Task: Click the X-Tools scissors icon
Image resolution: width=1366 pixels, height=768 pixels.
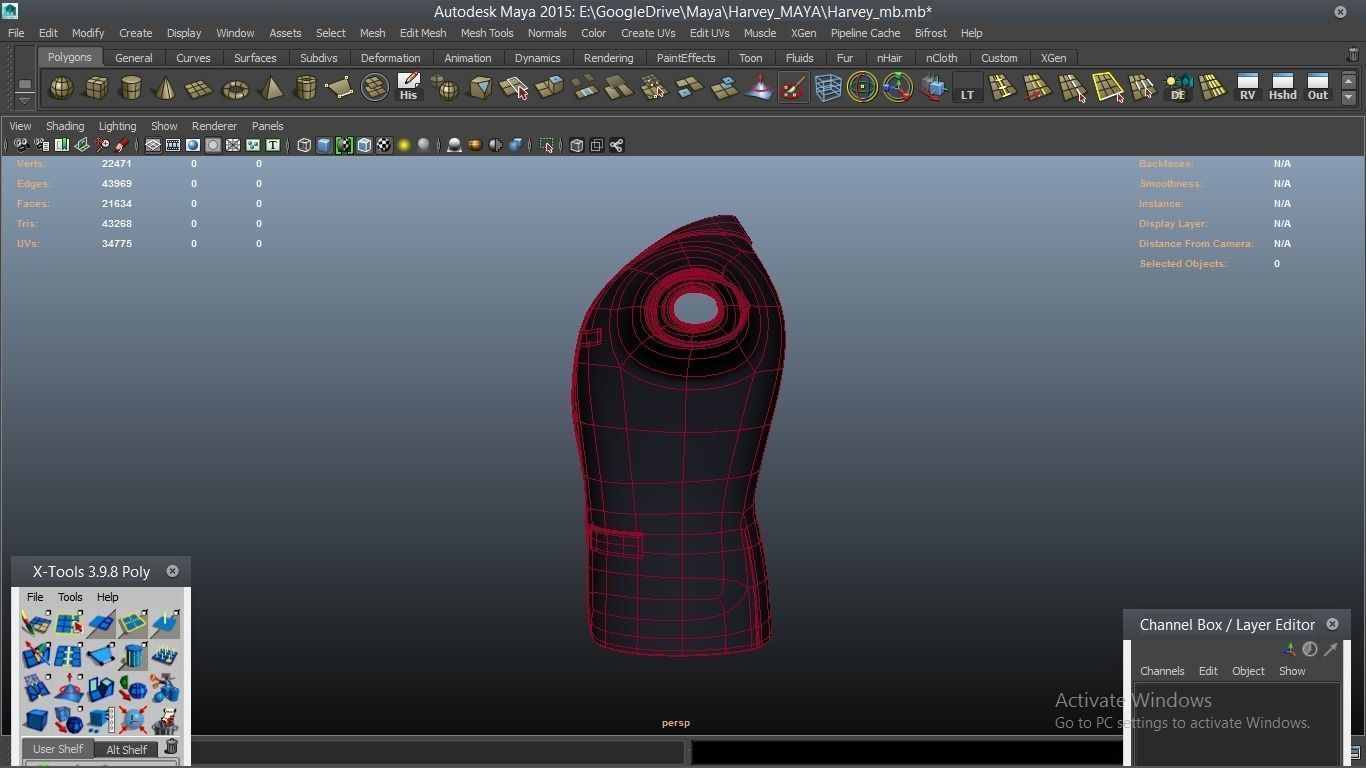Action: pyautogui.click(x=165, y=689)
